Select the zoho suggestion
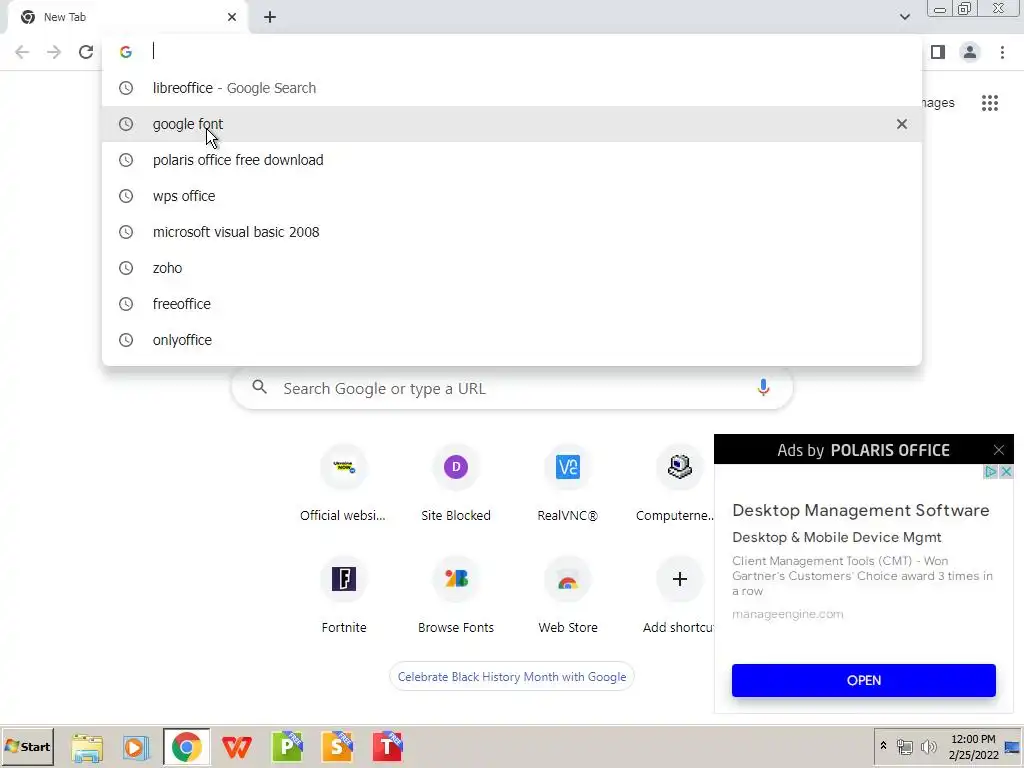 (x=512, y=268)
